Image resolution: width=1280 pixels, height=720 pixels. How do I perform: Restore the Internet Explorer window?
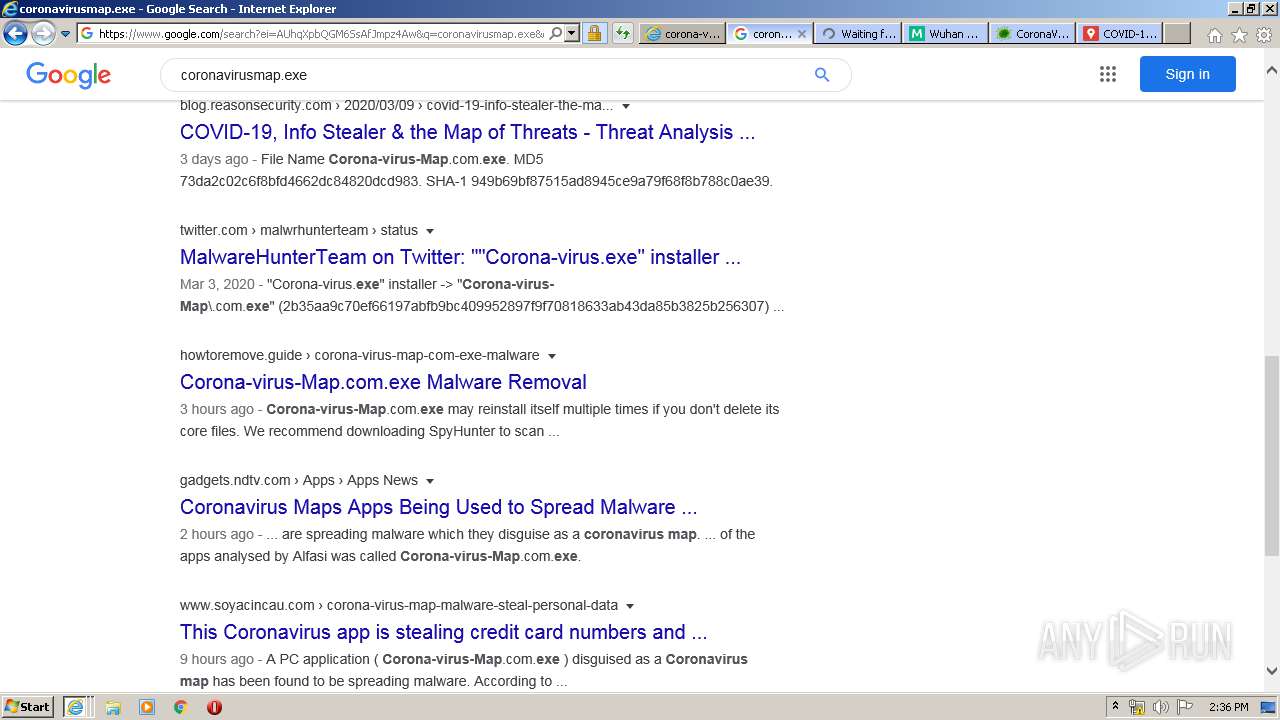pos(1251,9)
